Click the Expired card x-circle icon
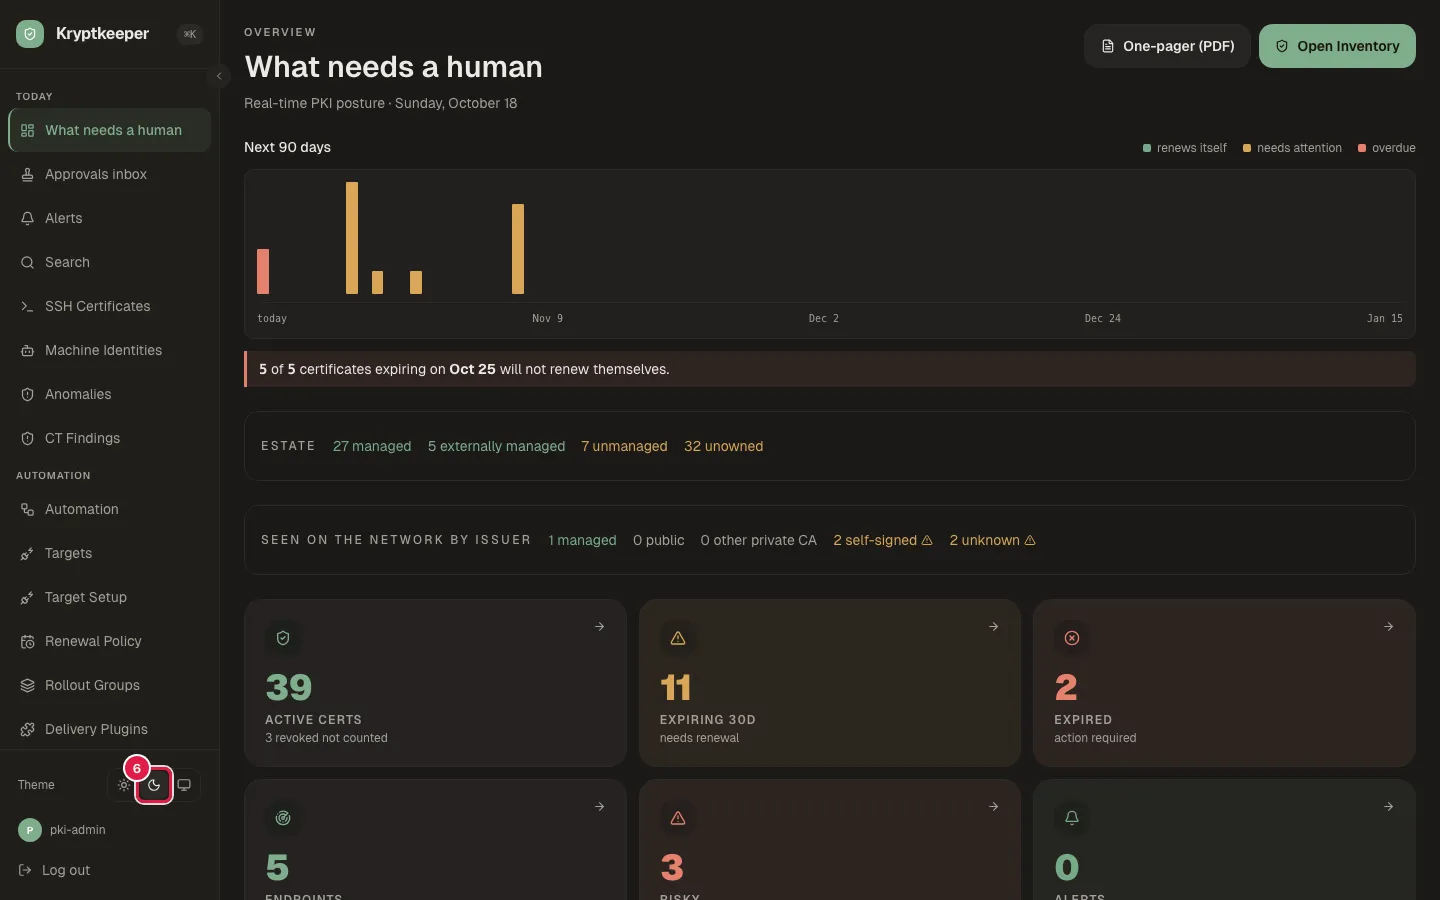This screenshot has width=1440, height=900. (x=1072, y=638)
